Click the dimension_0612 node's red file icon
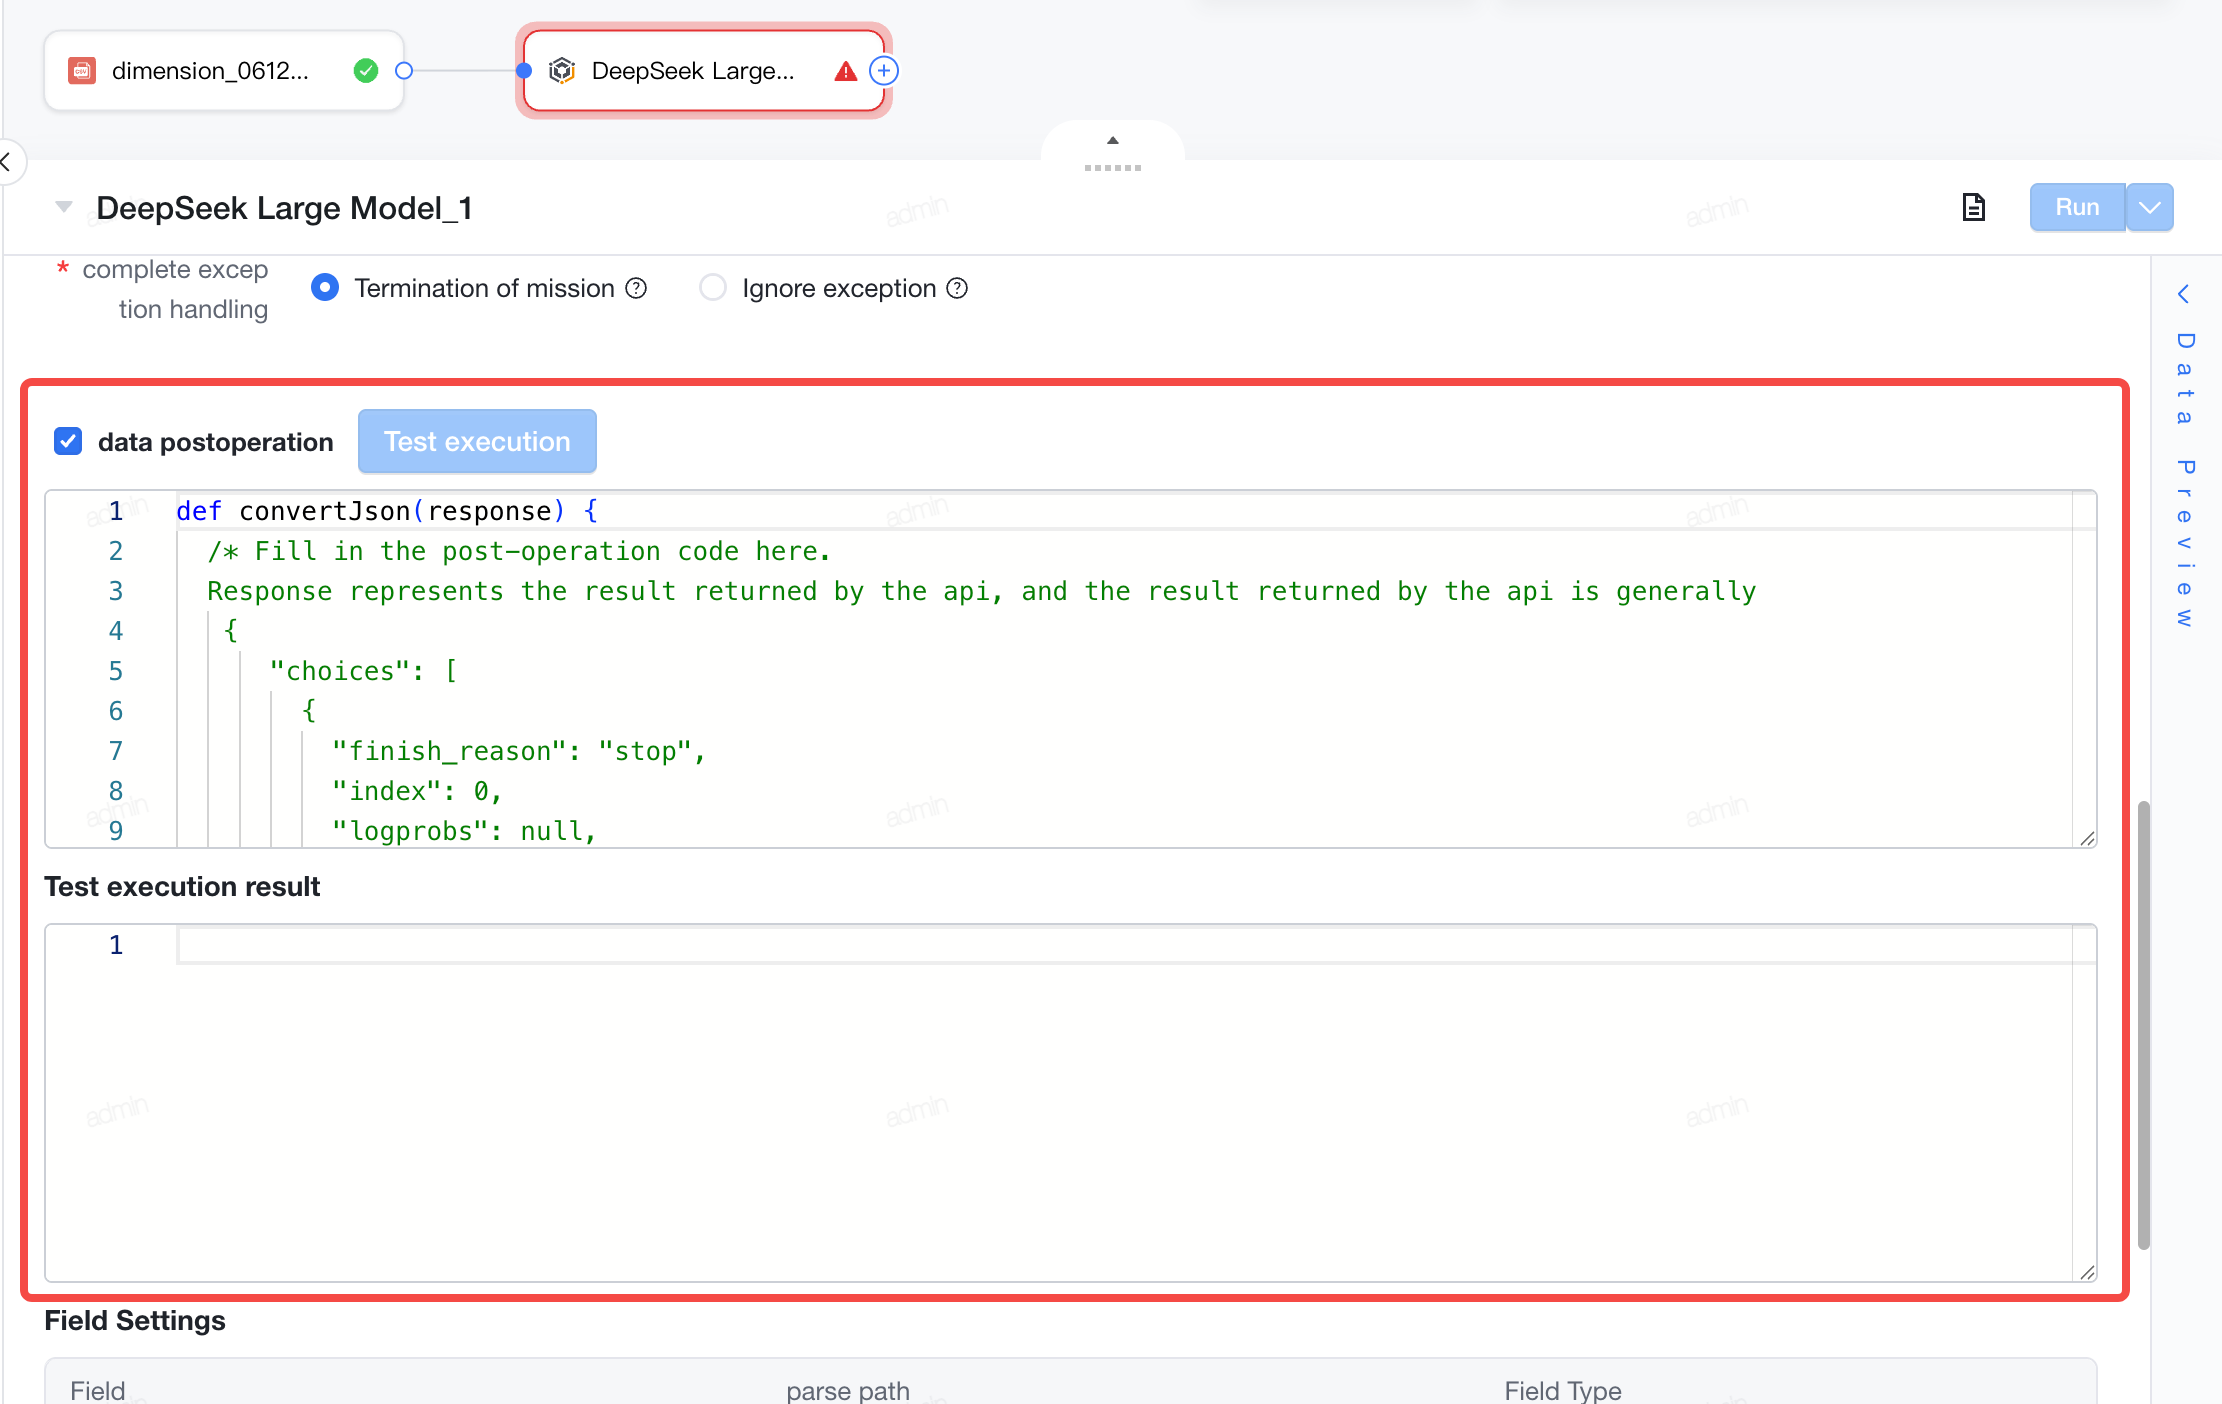 point(82,71)
